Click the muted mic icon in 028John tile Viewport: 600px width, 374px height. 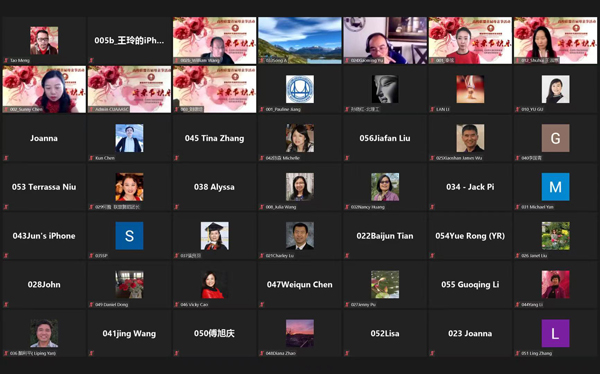tap(6, 304)
